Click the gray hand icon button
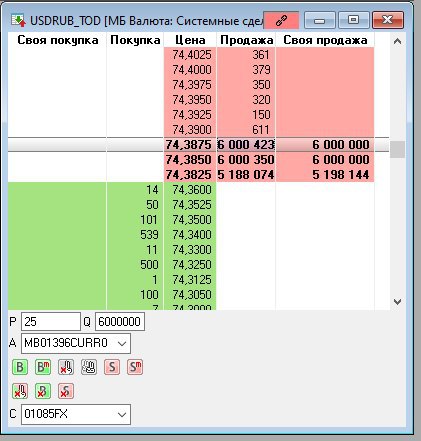The image size is (421, 441). tap(89, 367)
